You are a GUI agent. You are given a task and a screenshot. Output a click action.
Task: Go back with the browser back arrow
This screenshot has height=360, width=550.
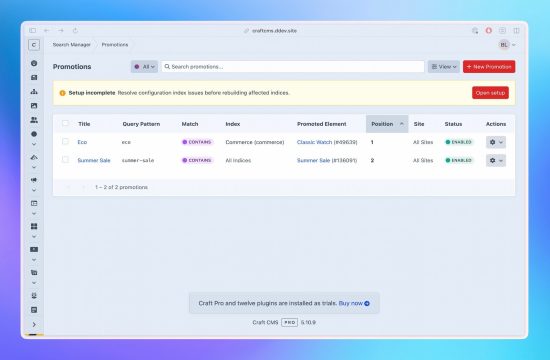click(47, 31)
